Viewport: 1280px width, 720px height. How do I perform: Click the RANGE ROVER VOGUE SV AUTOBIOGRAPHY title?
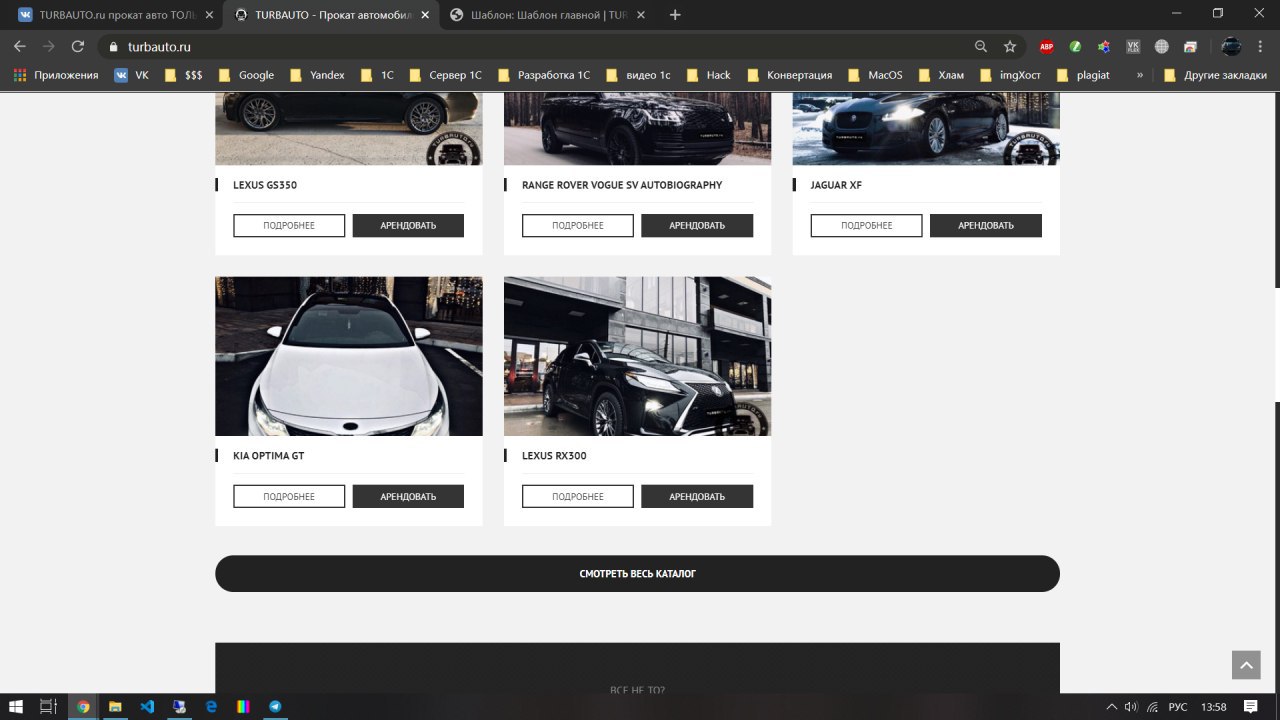tap(622, 185)
